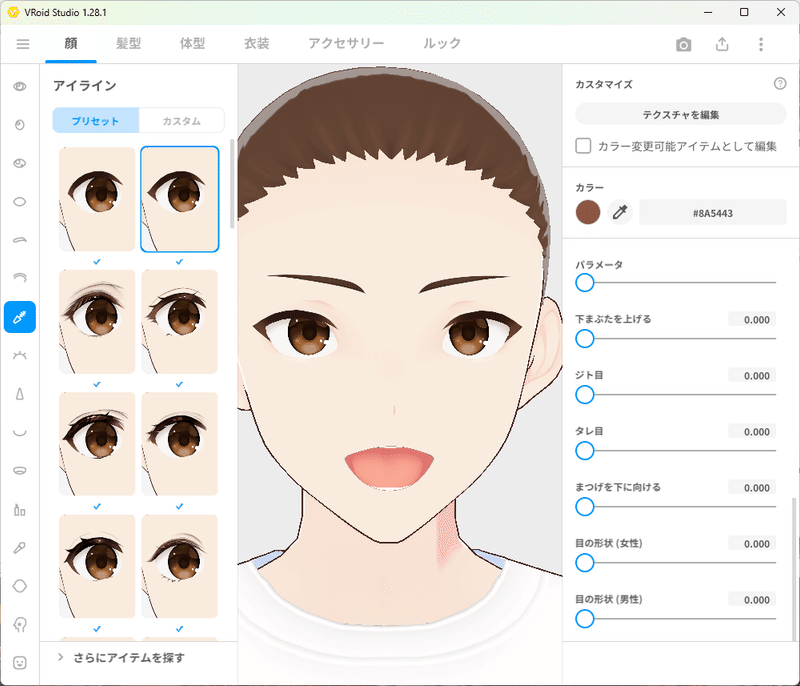Open the hamburger menu at top left
The width and height of the screenshot is (800, 686).
pyautogui.click(x=23, y=44)
